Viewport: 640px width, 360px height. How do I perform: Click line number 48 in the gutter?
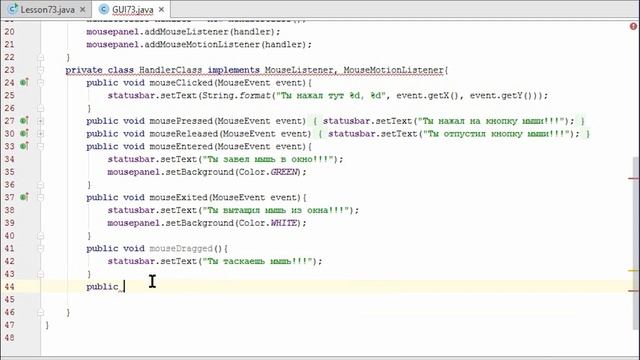[x=9, y=338]
